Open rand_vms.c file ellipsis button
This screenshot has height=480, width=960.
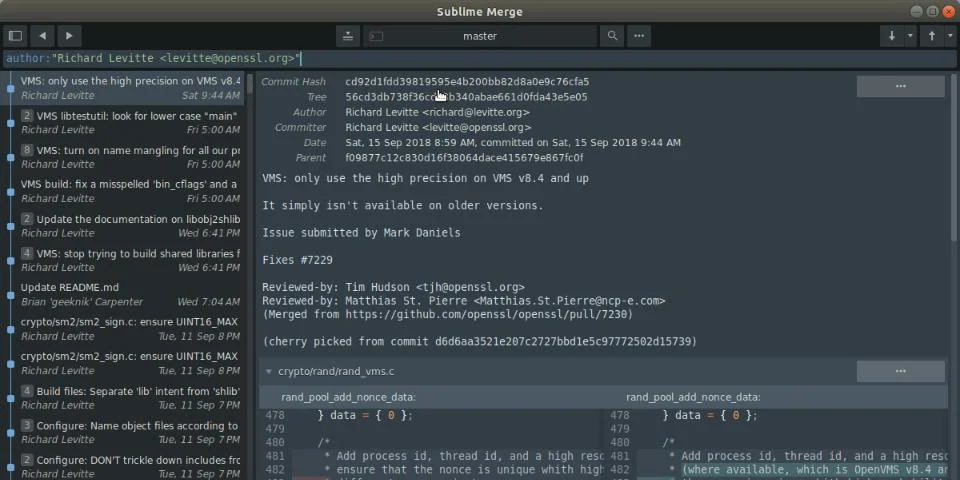[901, 371]
